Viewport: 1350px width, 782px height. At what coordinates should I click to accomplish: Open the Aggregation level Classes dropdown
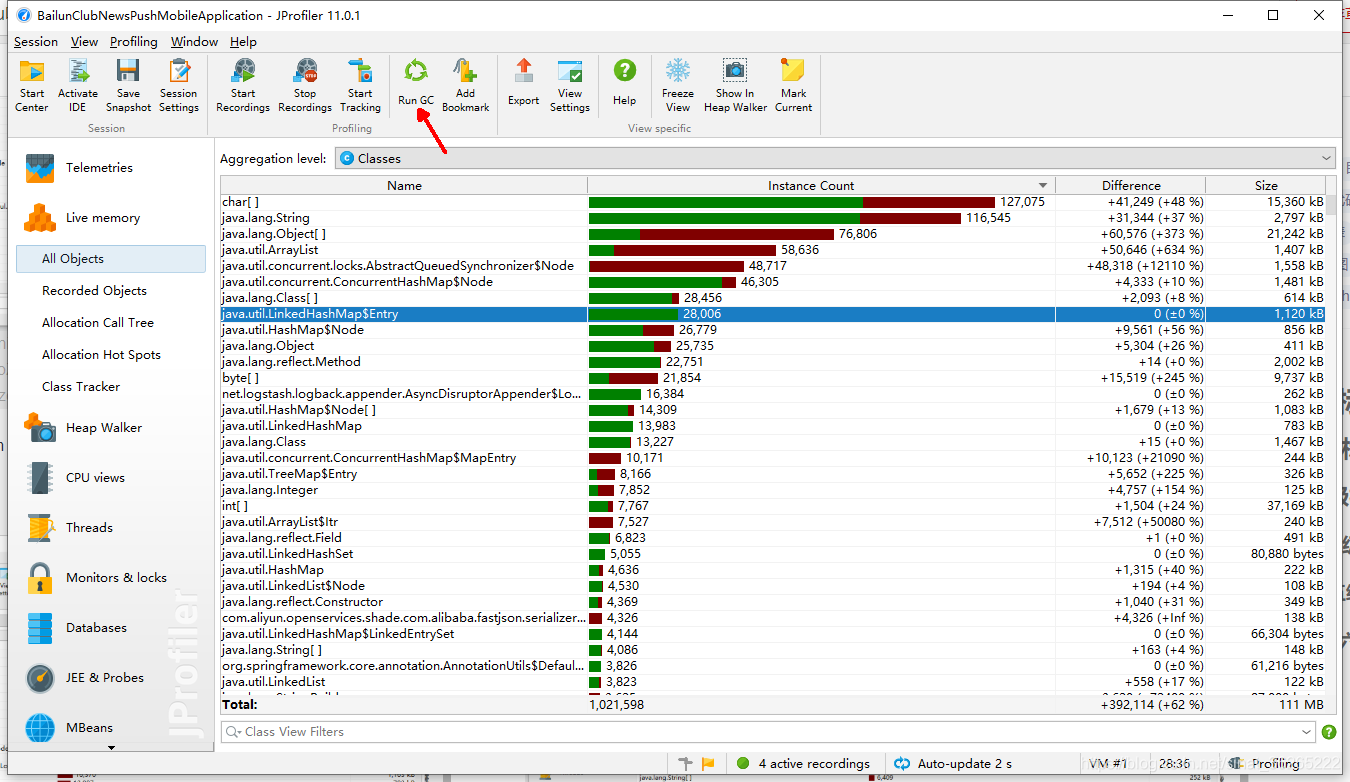(x=835, y=158)
